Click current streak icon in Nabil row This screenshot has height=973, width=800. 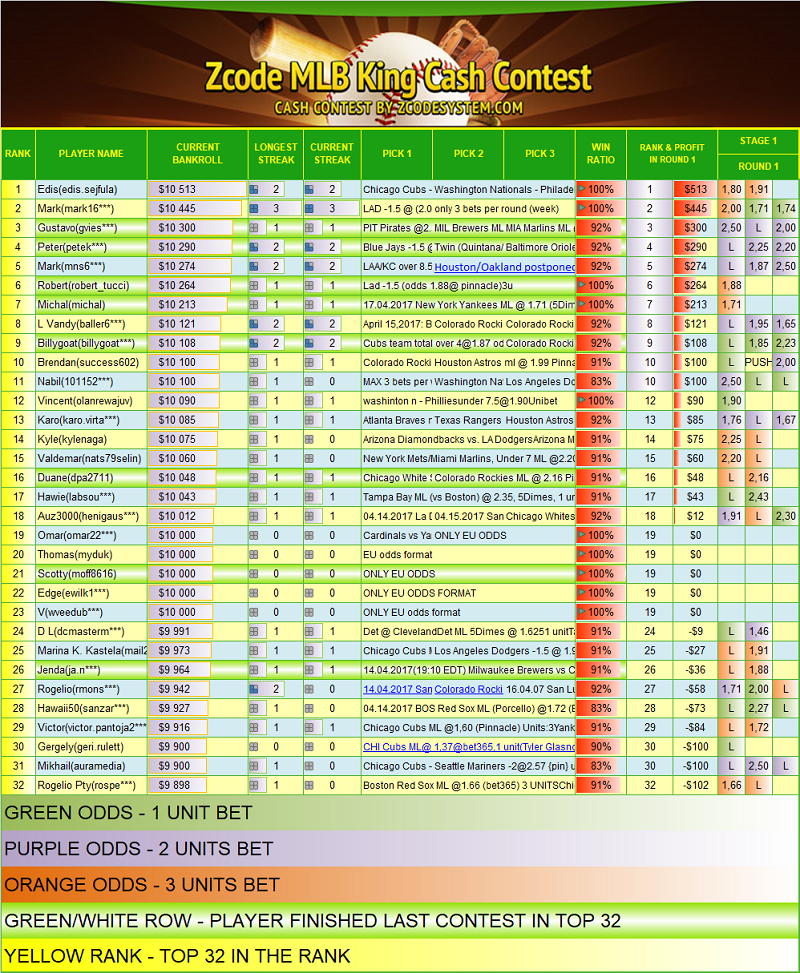tap(309, 382)
